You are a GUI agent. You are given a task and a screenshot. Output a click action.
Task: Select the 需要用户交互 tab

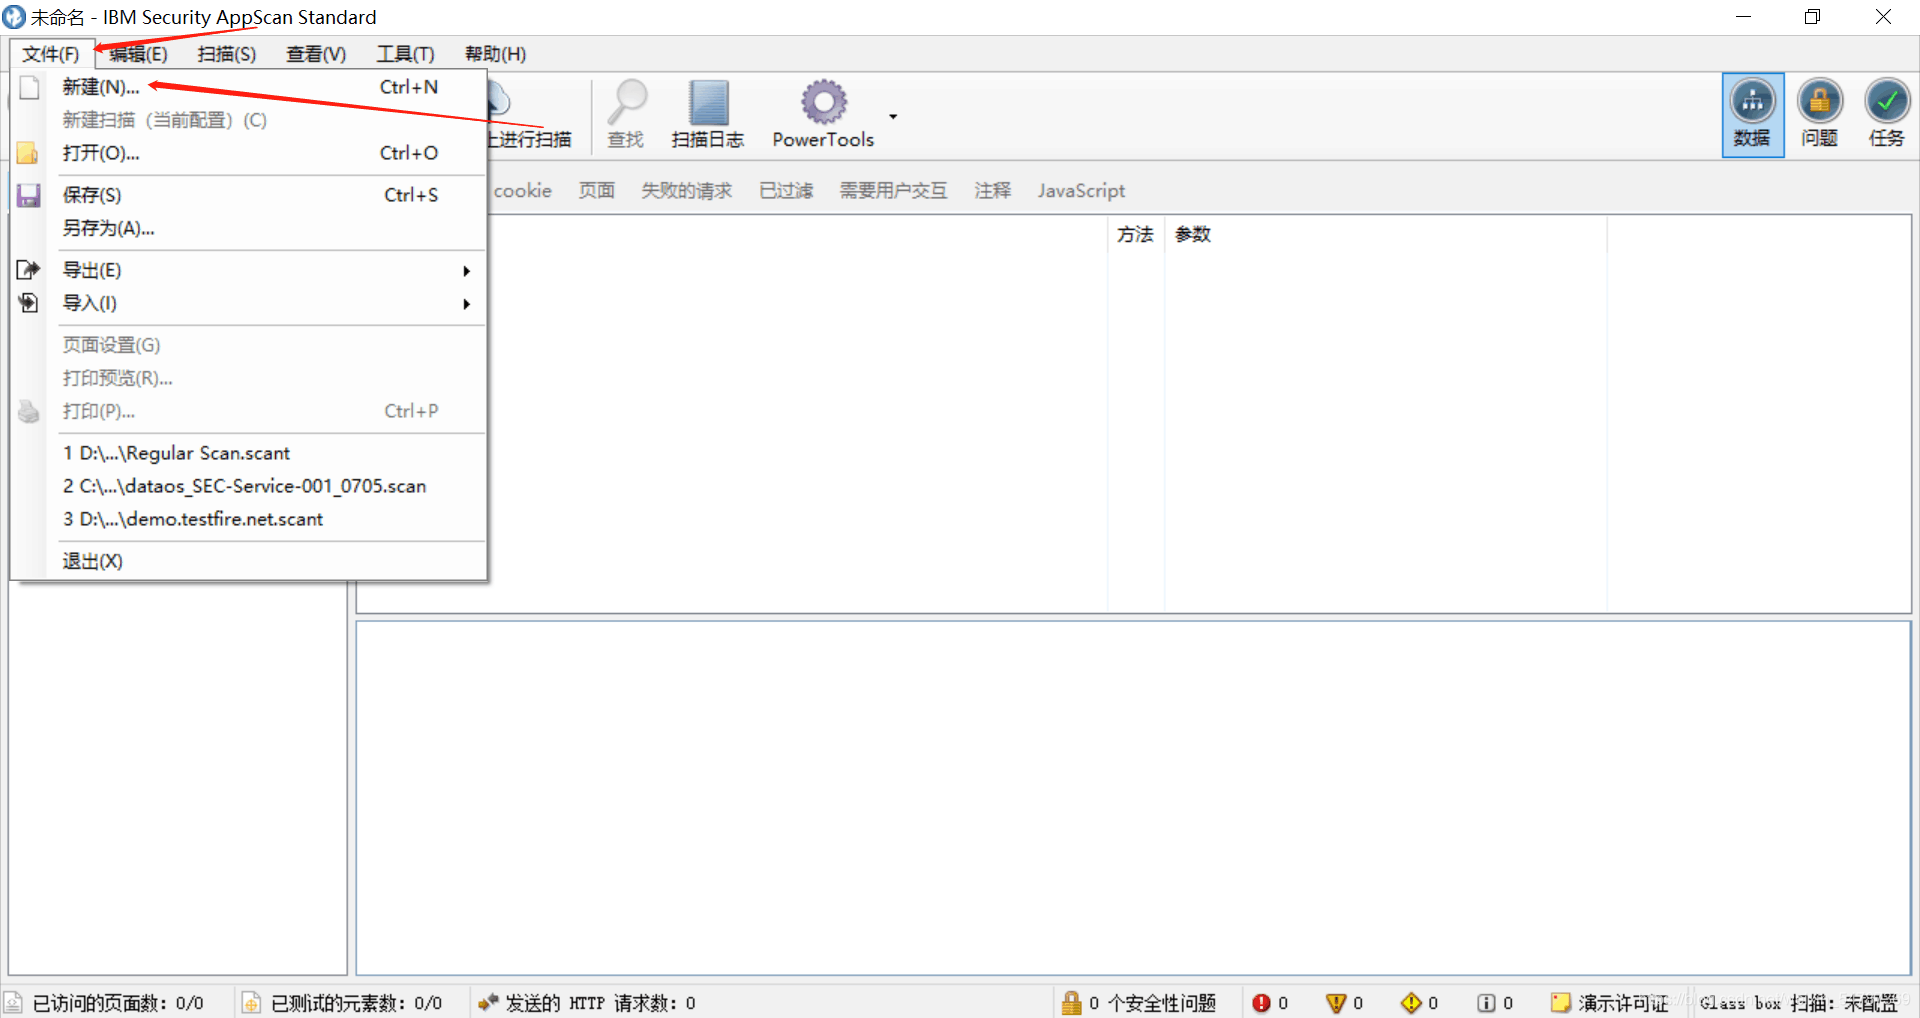pyautogui.click(x=893, y=190)
